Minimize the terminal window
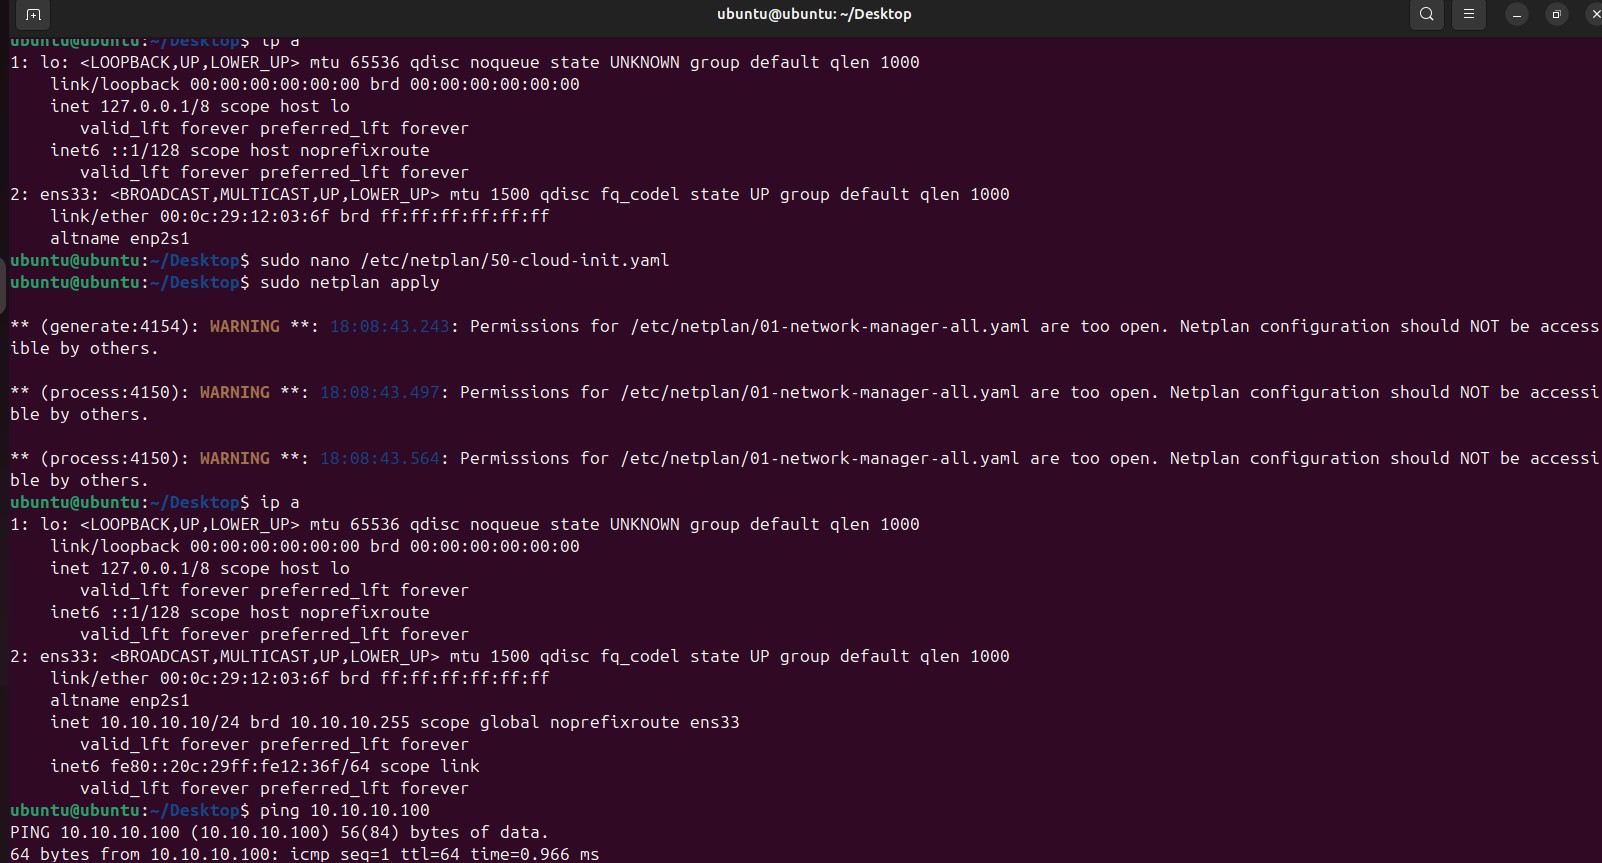This screenshot has height=863, width=1602. pos(1517,14)
